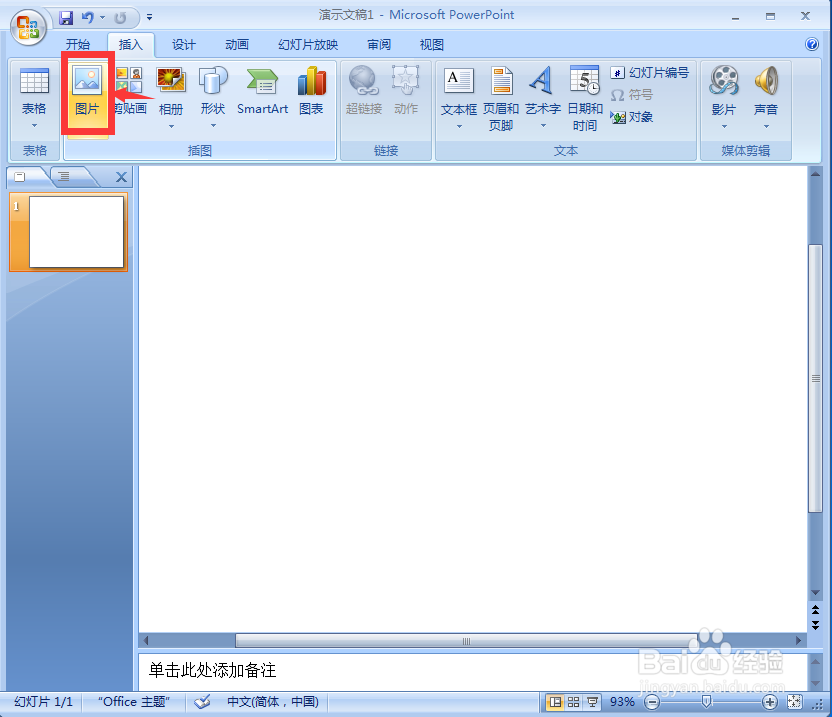Viewport: 832px width, 717px height.
Task: Open the 动画 tab
Action: tap(237, 45)
